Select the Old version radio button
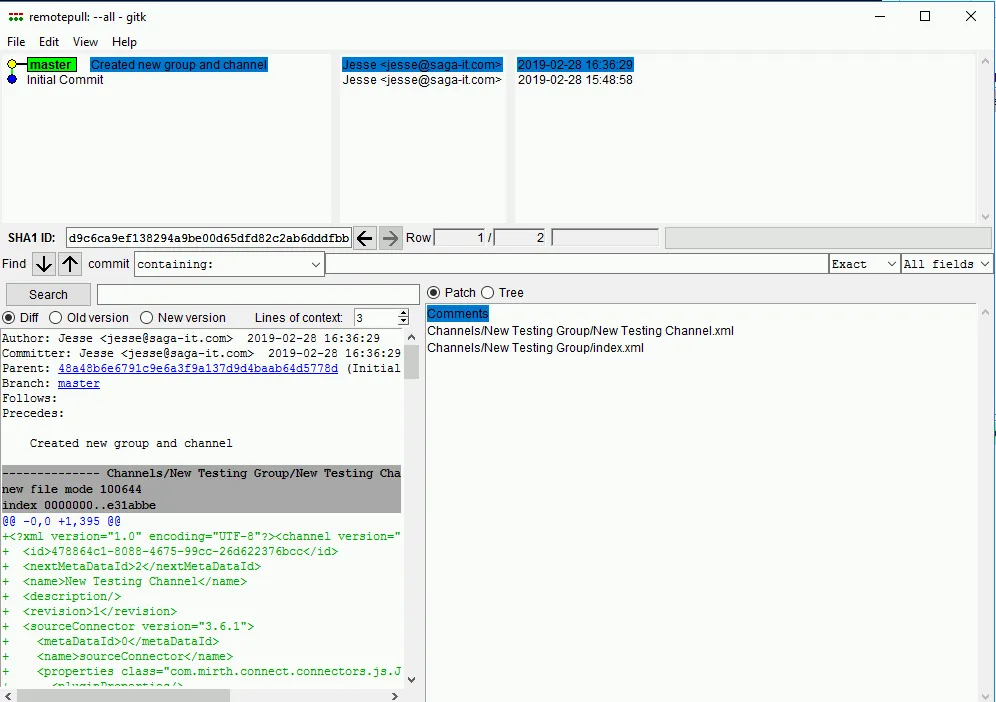Viewport: 996px width, 702px height. [x=55, y=317]
